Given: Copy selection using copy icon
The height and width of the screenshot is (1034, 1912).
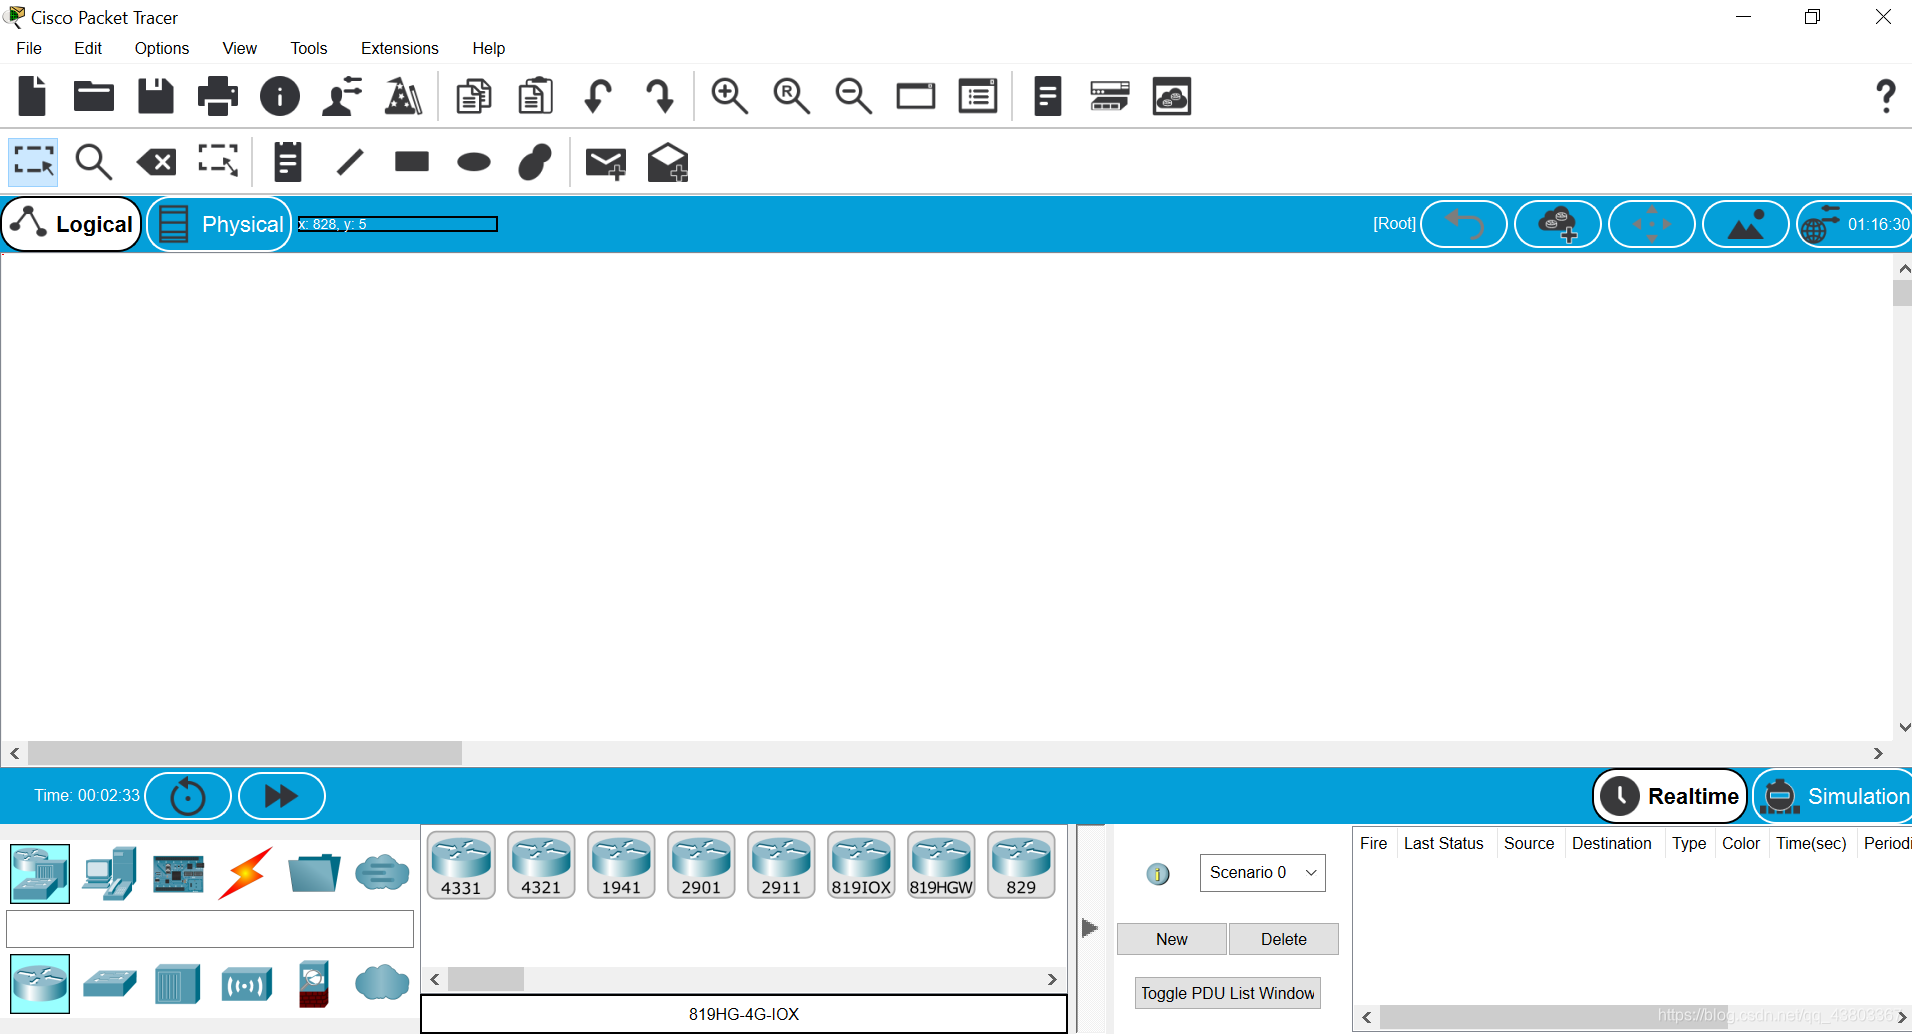Looking at the screenshot, I should coord(474,96).
